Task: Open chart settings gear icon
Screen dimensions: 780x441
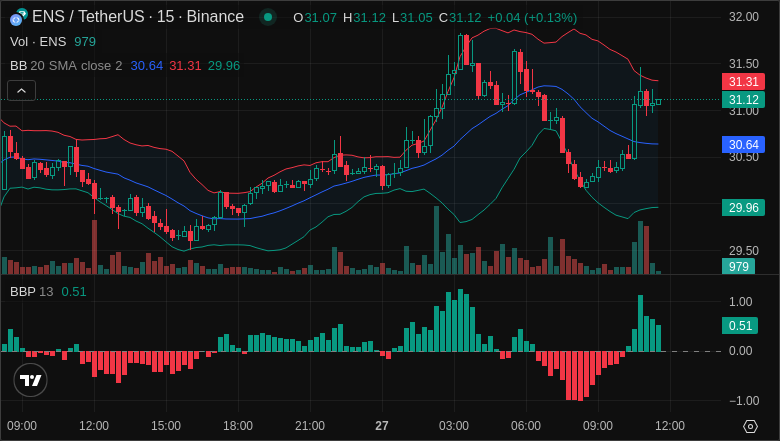Action: (x=750, y=426)
